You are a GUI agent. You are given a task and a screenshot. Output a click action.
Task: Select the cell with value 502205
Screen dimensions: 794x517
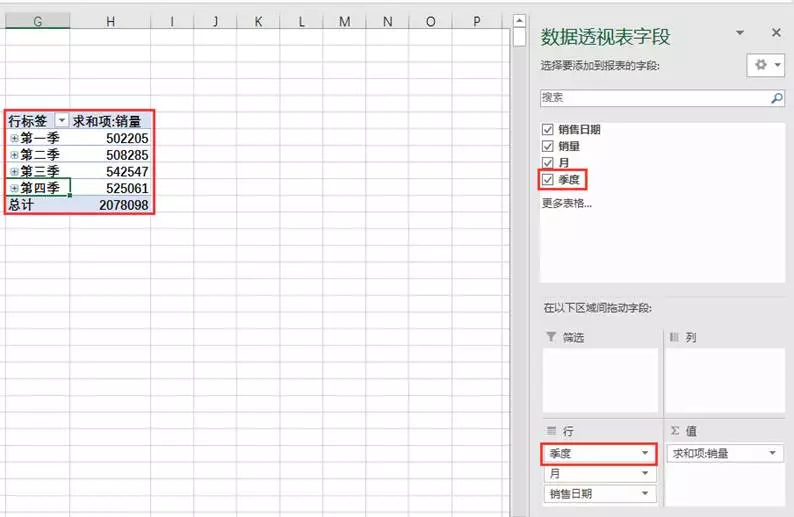click(110, 138)
